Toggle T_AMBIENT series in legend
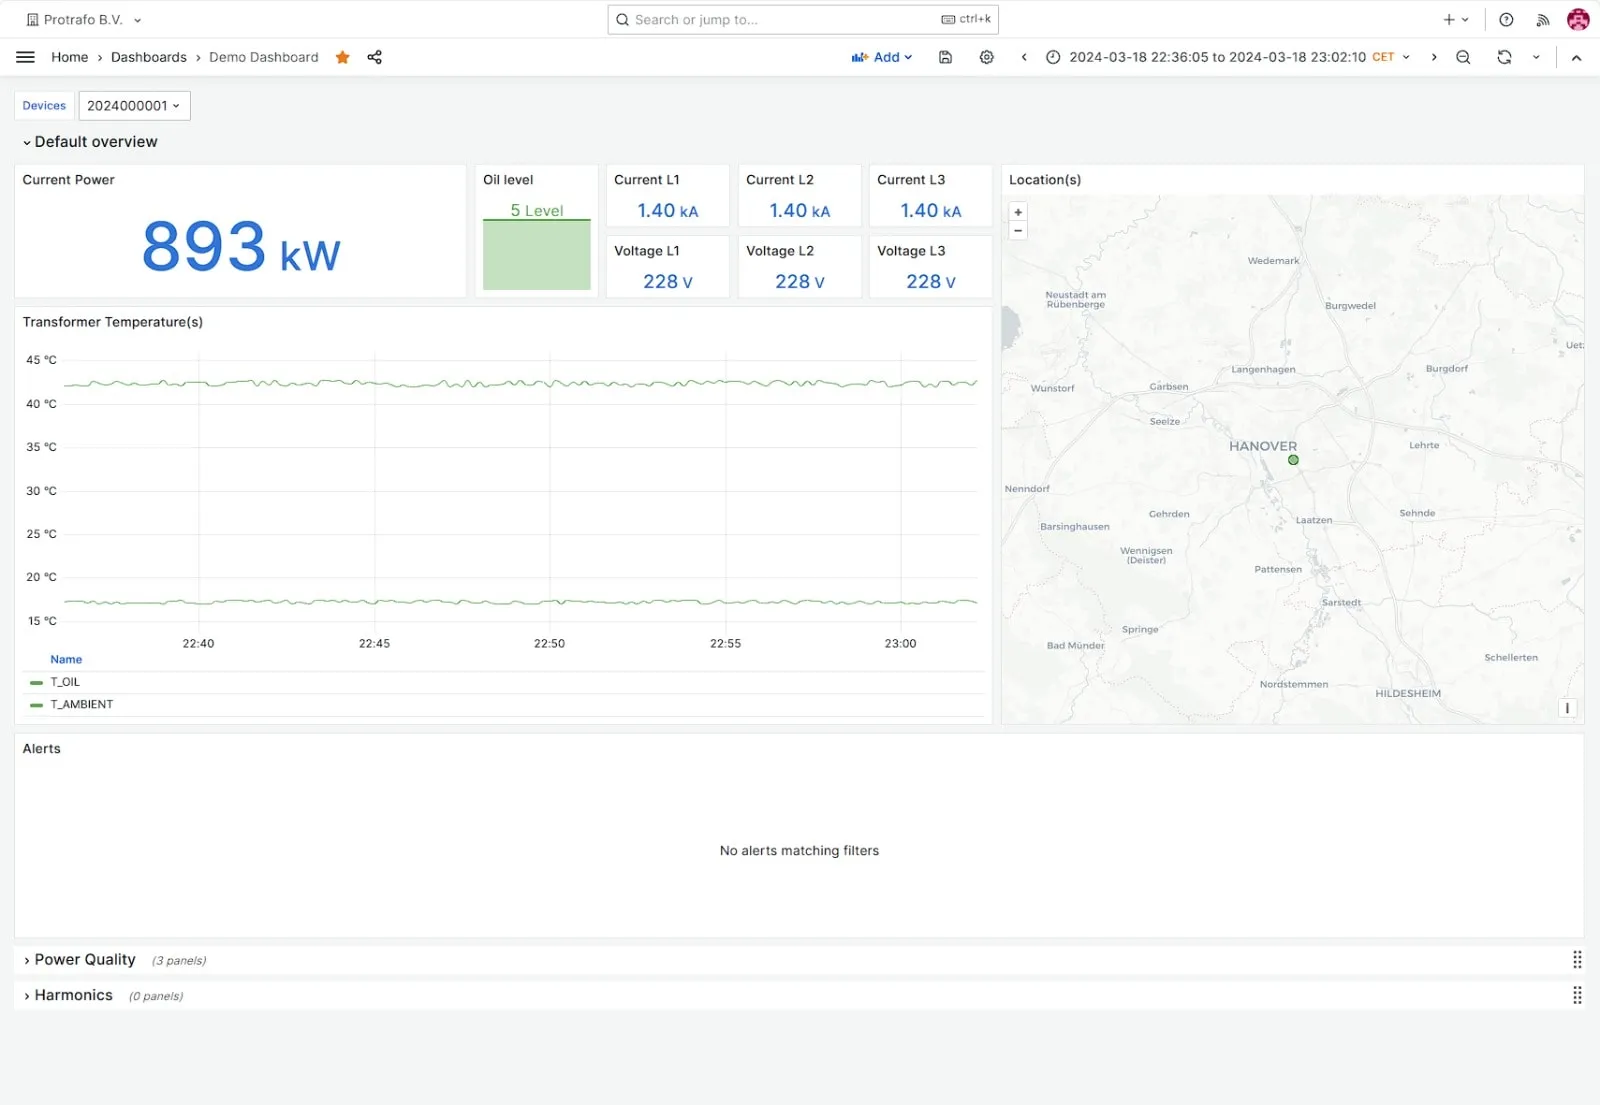The width and height of the screenshot is (1600, 1105). click(x=82, y=704)
